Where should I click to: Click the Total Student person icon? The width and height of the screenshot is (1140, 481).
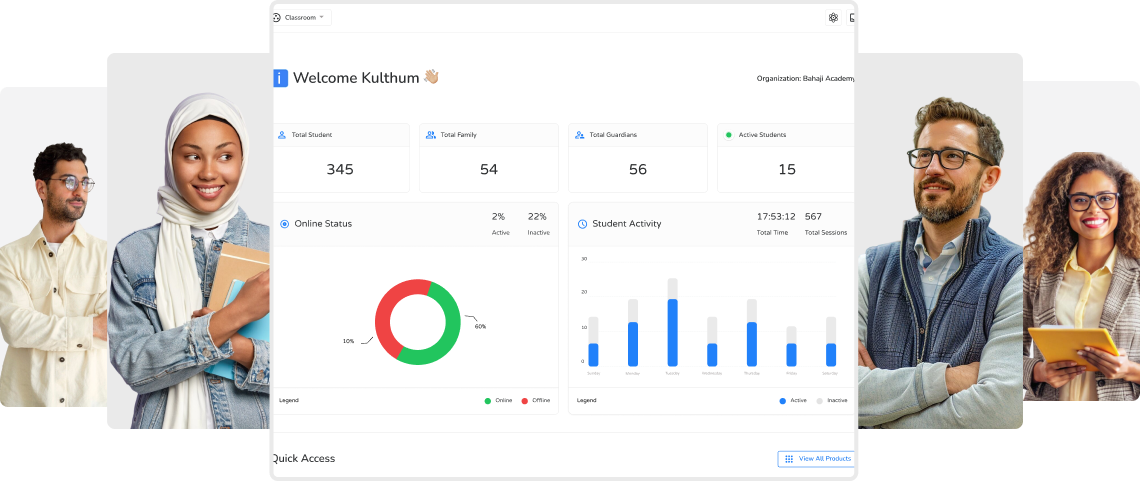pos(282,135)
